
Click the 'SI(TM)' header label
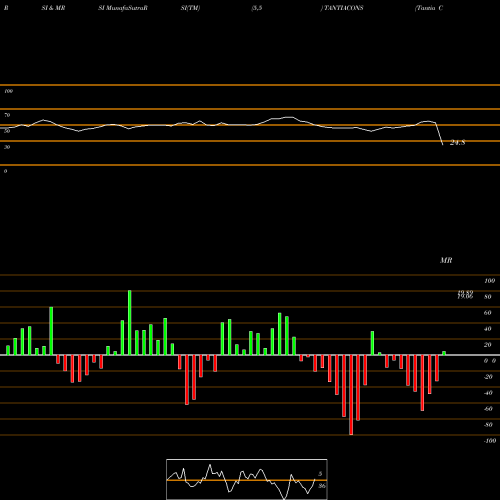190,8
